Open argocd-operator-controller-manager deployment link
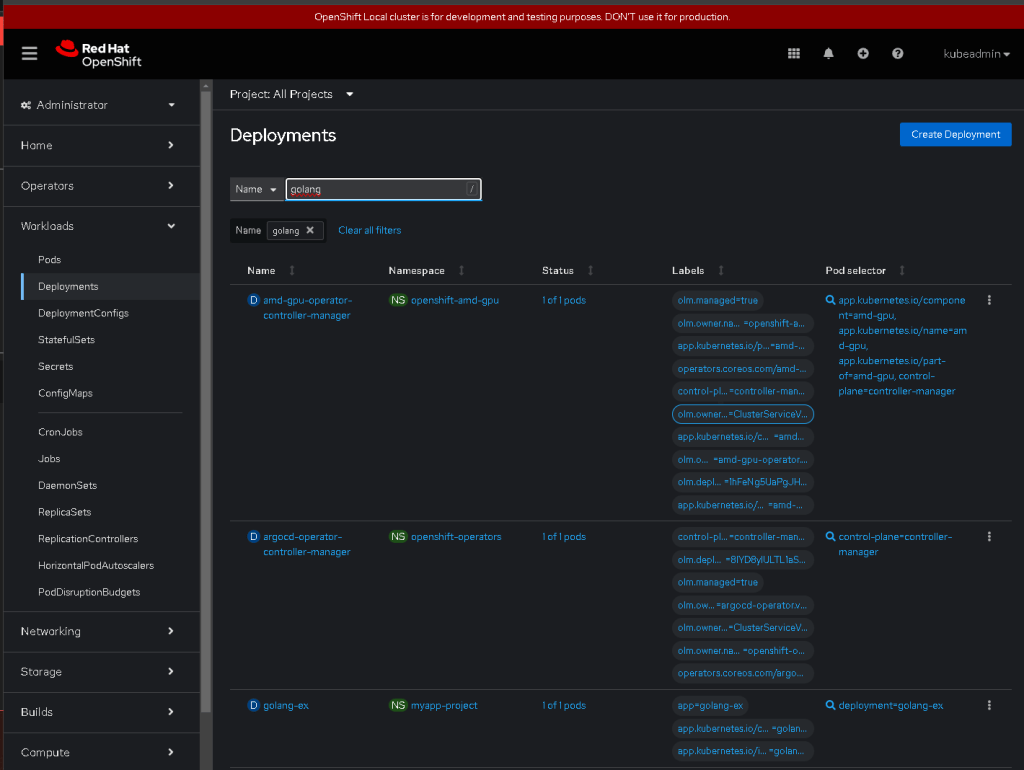The height and width of the screenshot is (770, 1024). tap(307, 544)
